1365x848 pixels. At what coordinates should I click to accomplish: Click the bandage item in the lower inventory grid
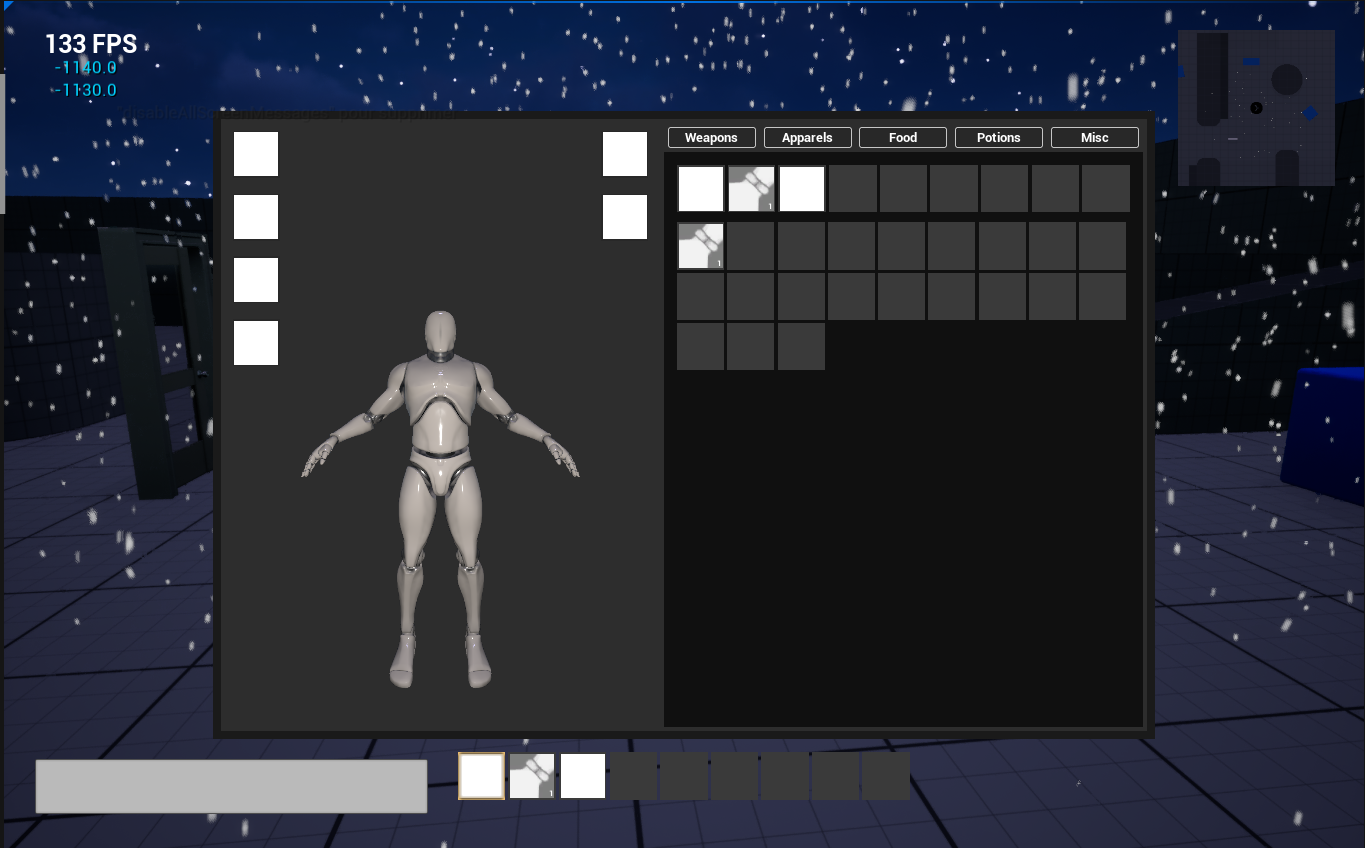[x=701, y=246]
